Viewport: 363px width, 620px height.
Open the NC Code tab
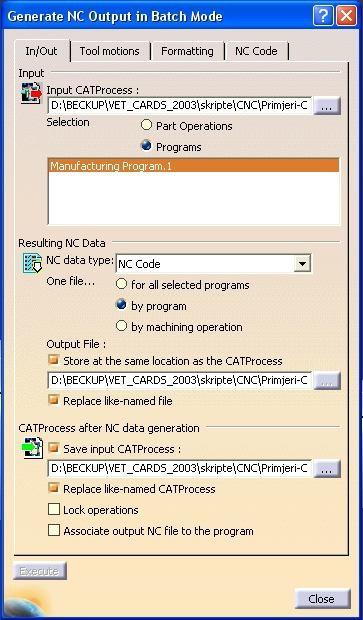[x=256, y=51]
